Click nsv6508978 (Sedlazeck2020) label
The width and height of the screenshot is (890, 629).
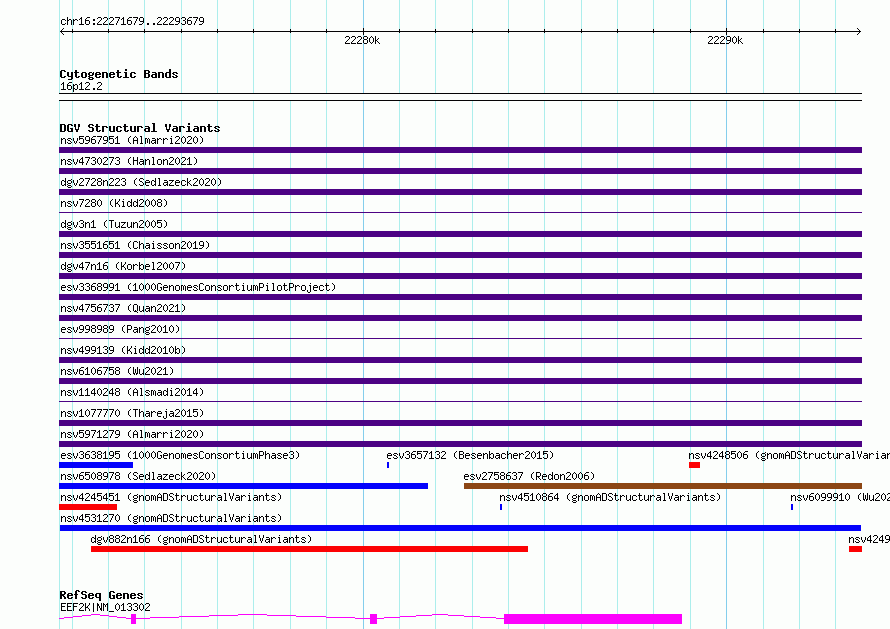(138, 476)
